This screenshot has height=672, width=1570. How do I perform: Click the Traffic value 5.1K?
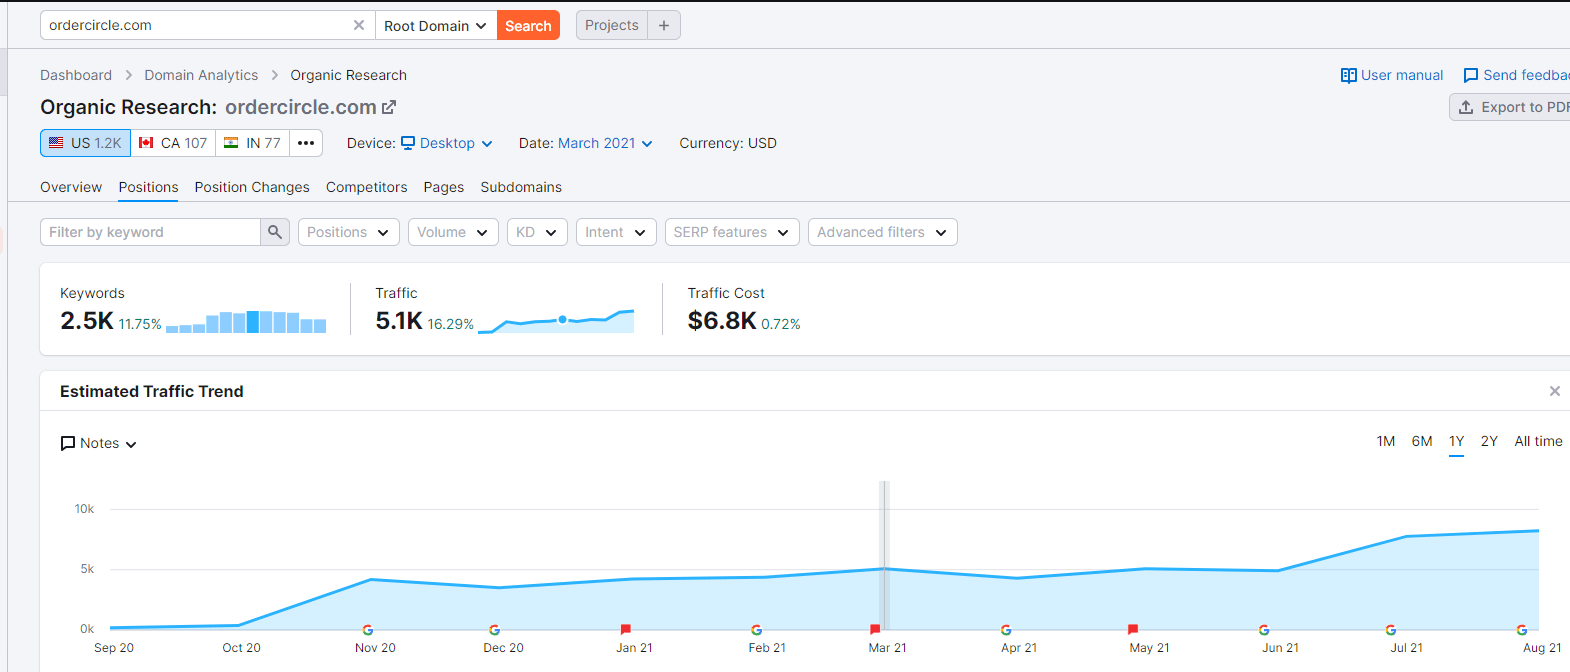[399, 321]
